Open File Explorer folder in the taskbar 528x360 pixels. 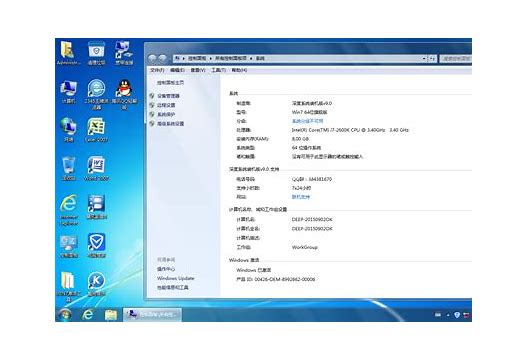point(111,315)
